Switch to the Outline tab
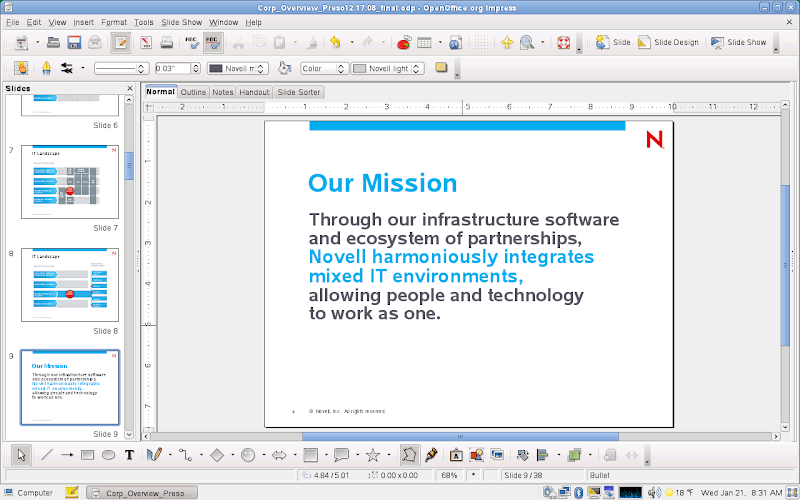This screenshot has width=800, height=500. 193,92
